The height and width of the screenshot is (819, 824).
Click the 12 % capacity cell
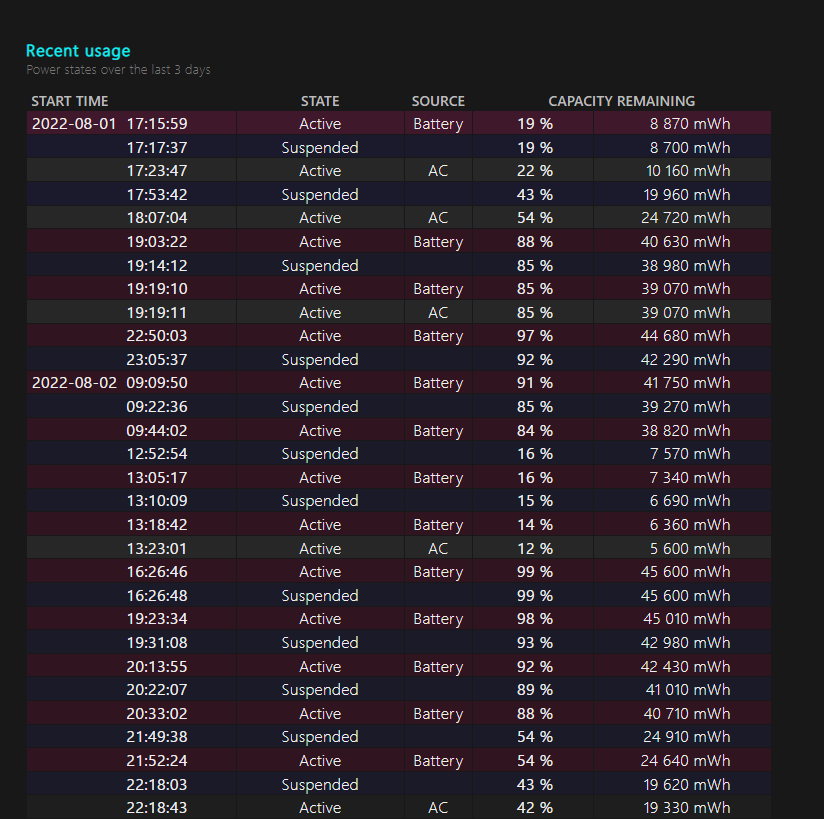(x=535, y=548)
